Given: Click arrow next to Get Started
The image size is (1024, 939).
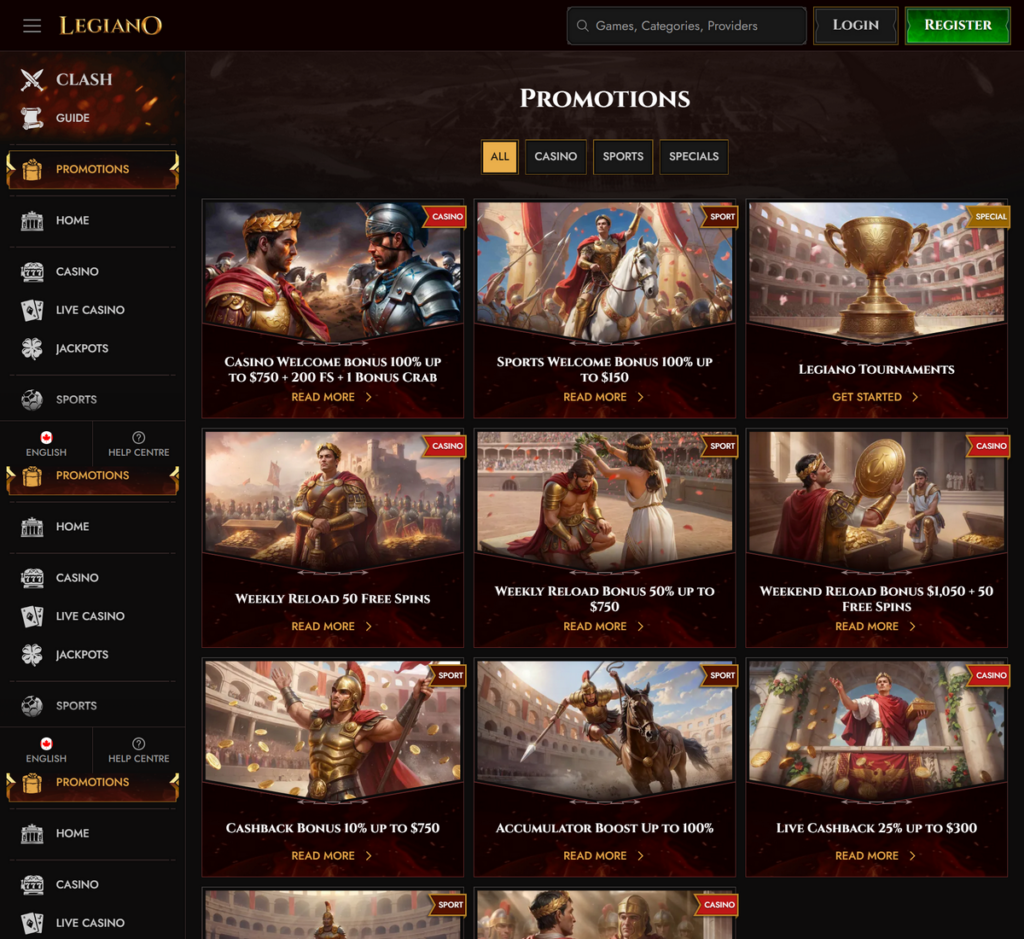Looking at the screenshot, I should click(x=914, y=397).
